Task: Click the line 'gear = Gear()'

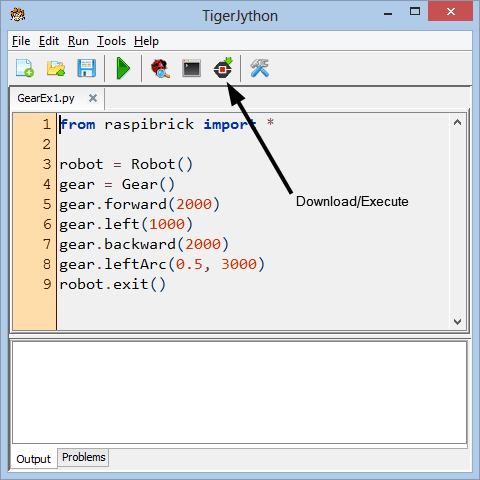Action: click(x=117, y=184)
